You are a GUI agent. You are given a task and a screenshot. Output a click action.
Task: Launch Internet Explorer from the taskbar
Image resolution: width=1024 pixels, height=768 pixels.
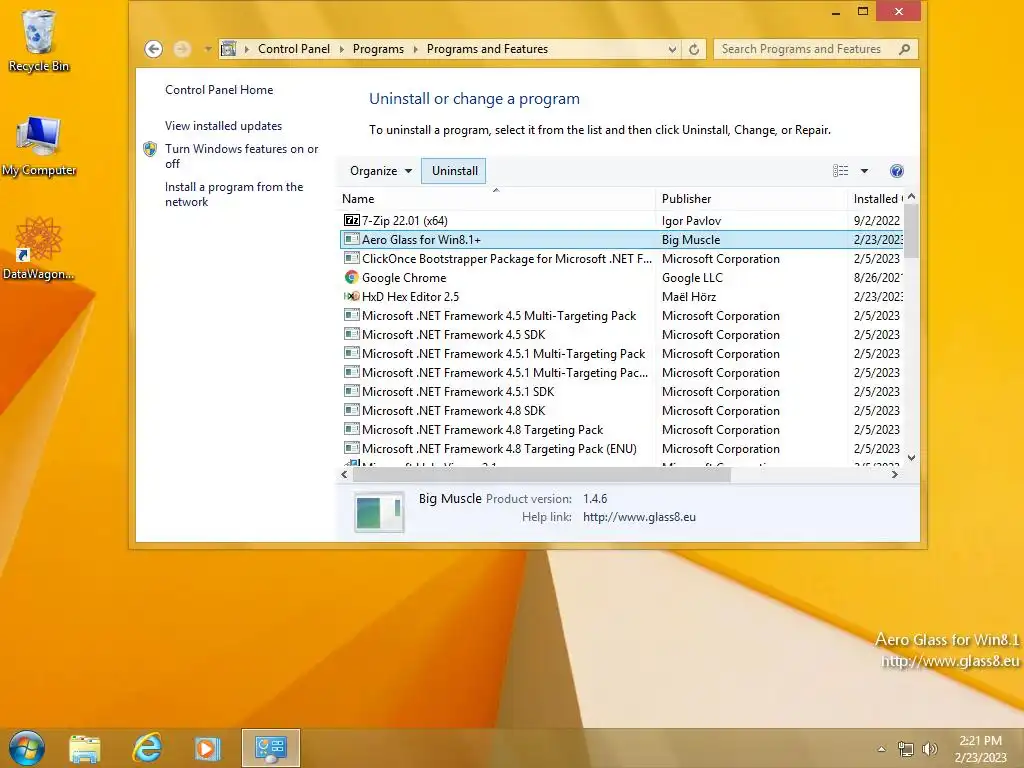tap(147, 748)
